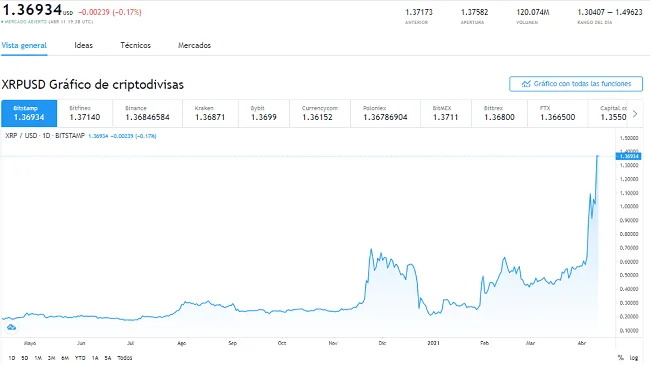Set the chart range to 1A

95,358
